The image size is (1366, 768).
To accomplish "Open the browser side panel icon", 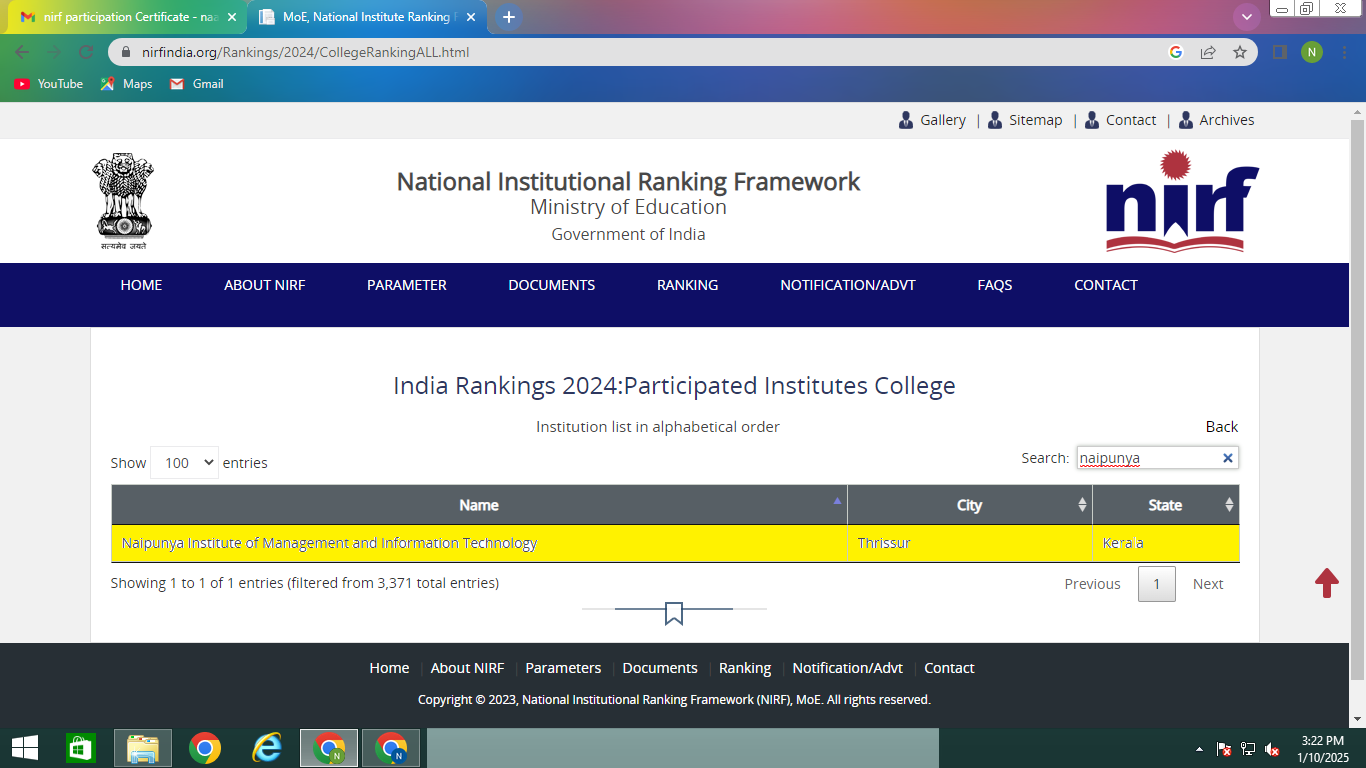I will click(1279, 52).
